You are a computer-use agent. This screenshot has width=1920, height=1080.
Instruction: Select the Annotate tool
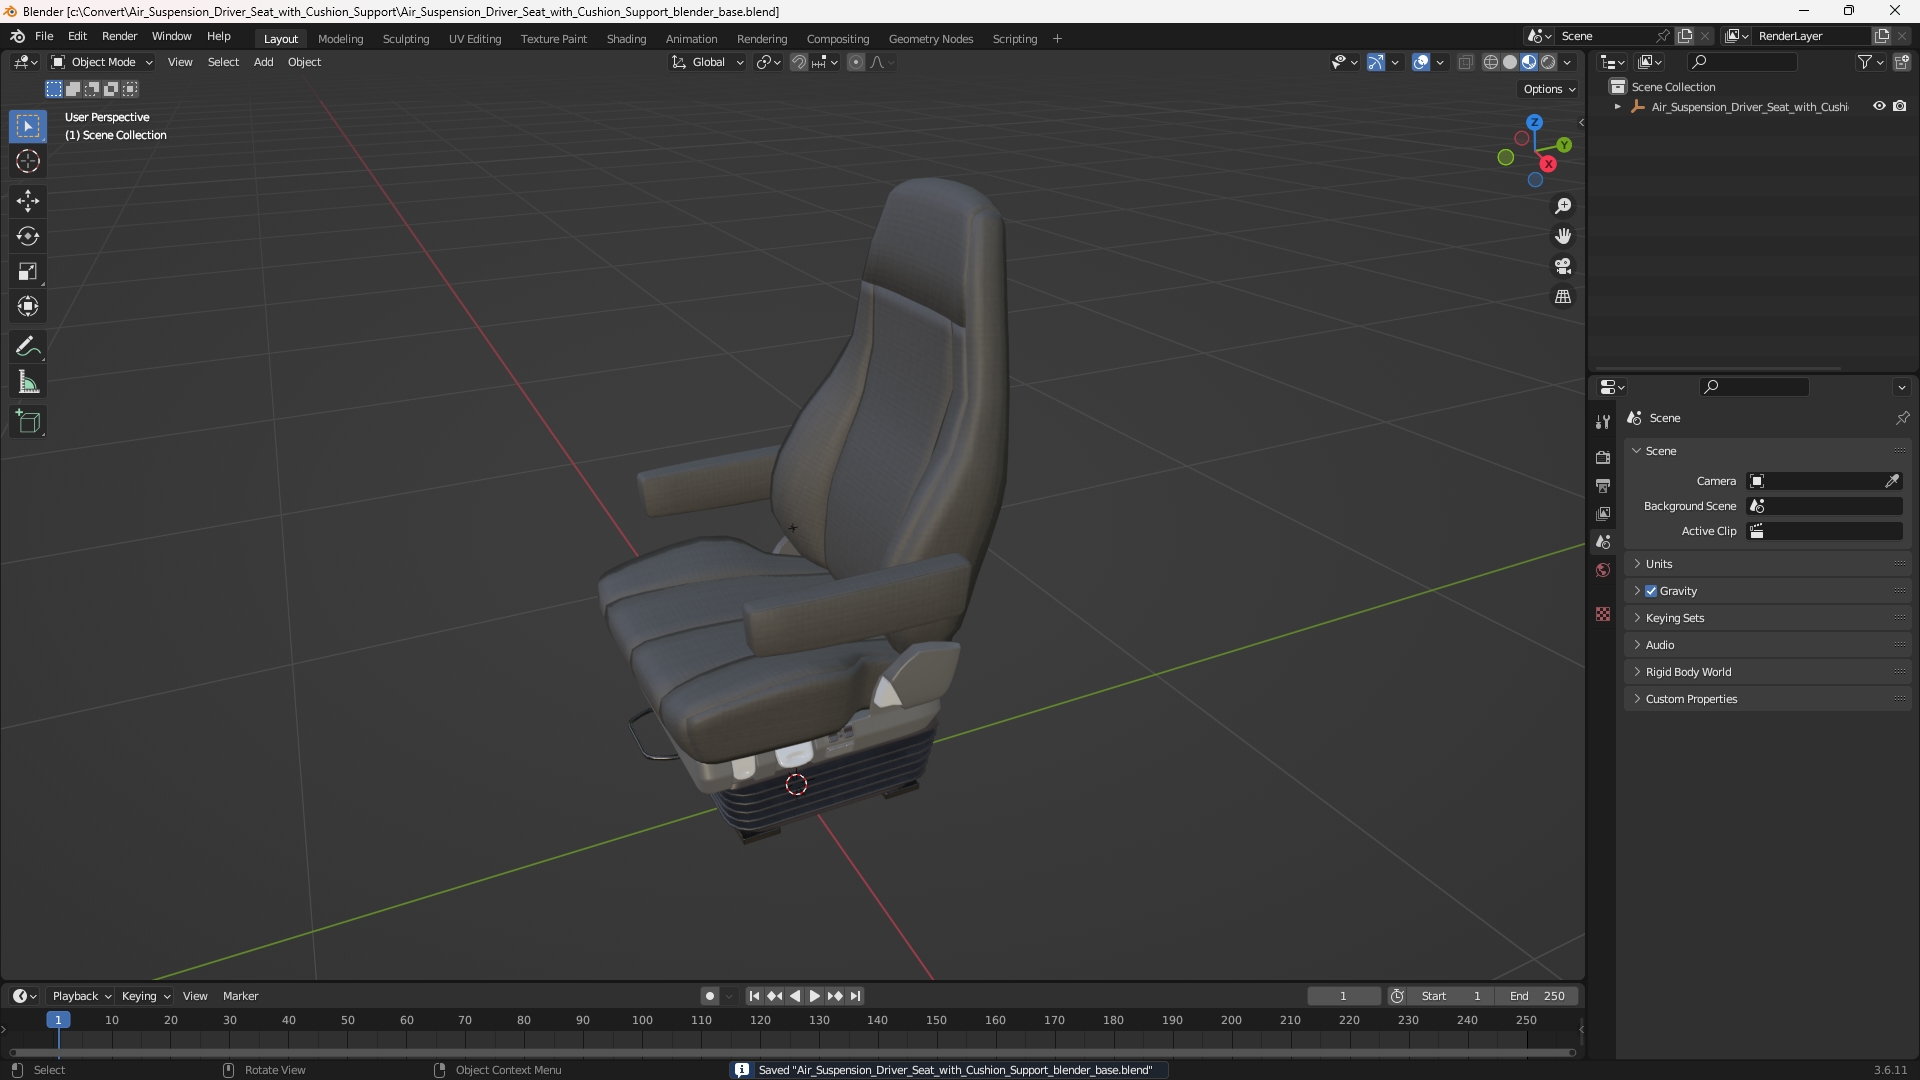[28, 347]
